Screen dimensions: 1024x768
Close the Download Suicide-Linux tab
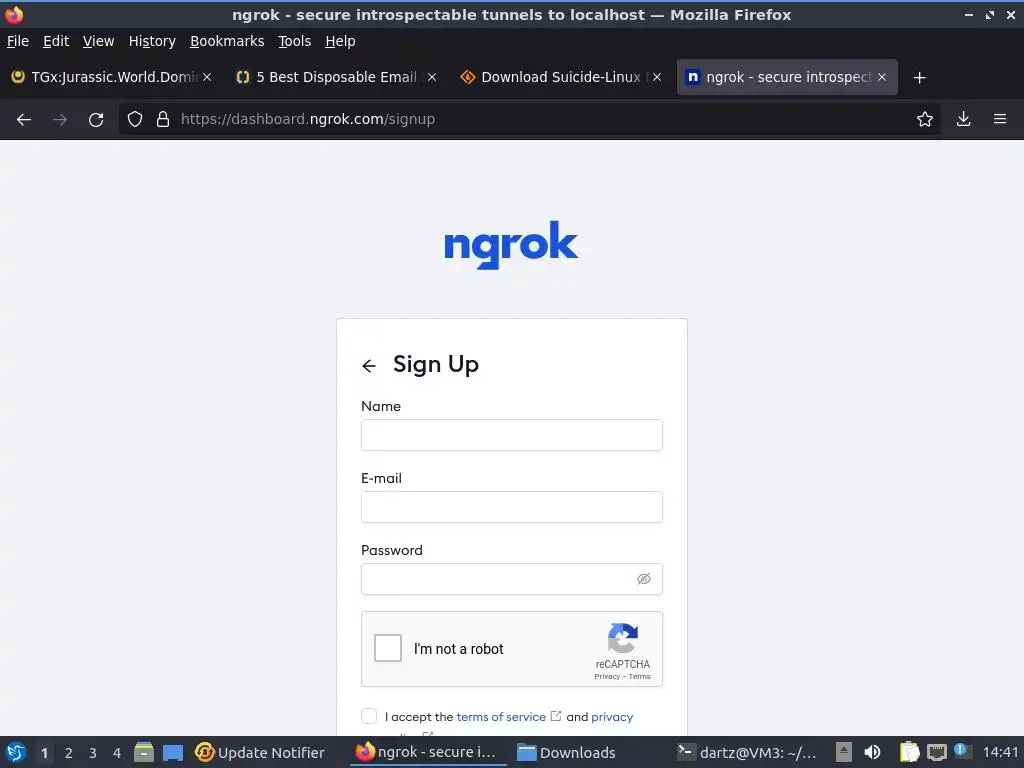tap(657, 77)
